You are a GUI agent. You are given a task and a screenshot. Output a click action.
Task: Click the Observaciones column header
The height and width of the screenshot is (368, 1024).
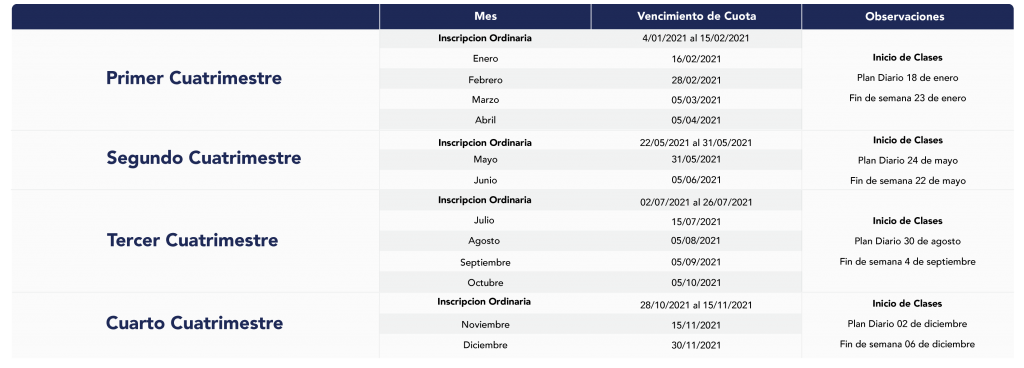pyautogui.click(x=908, y=17)
